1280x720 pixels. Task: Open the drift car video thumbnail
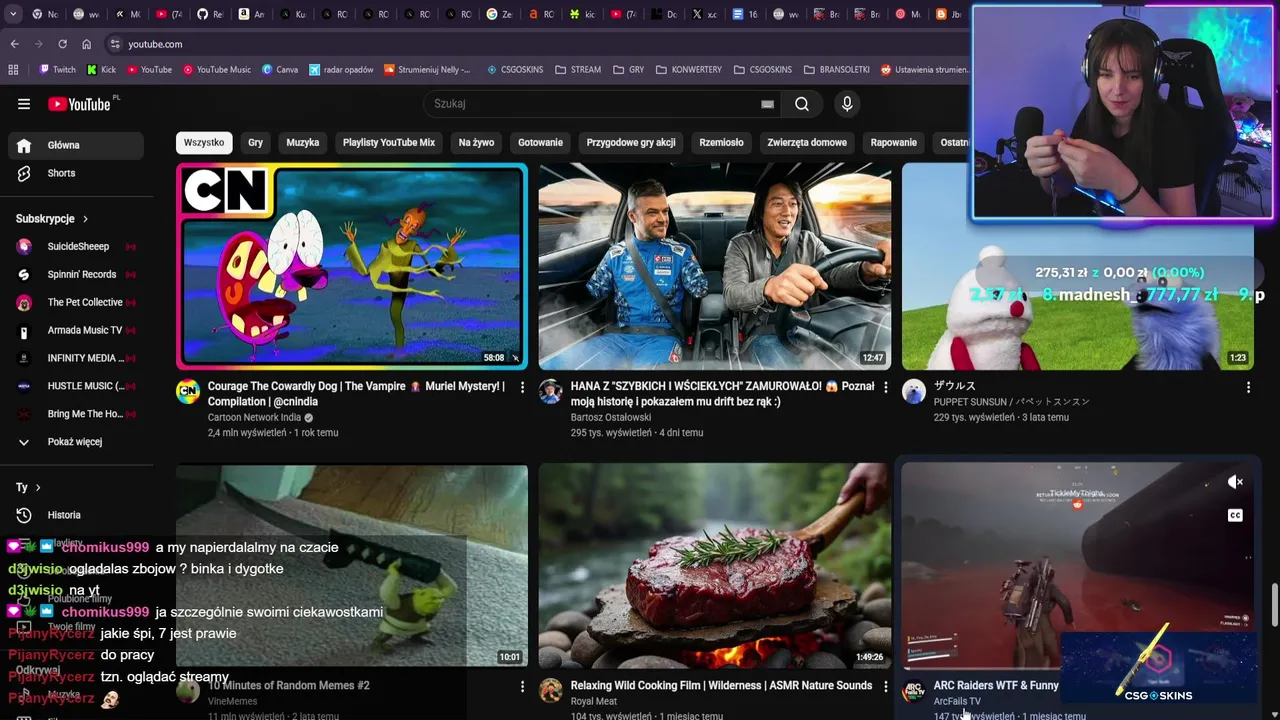pos(715,267)
